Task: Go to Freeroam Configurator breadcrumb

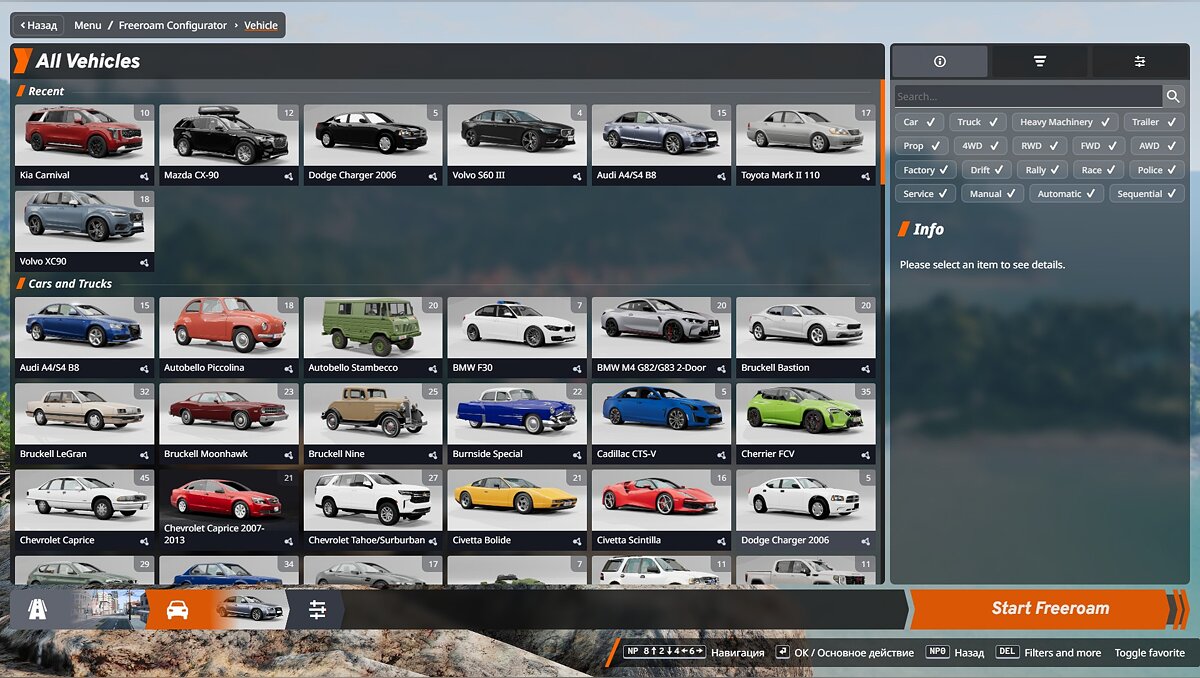Action: point(173,25)
